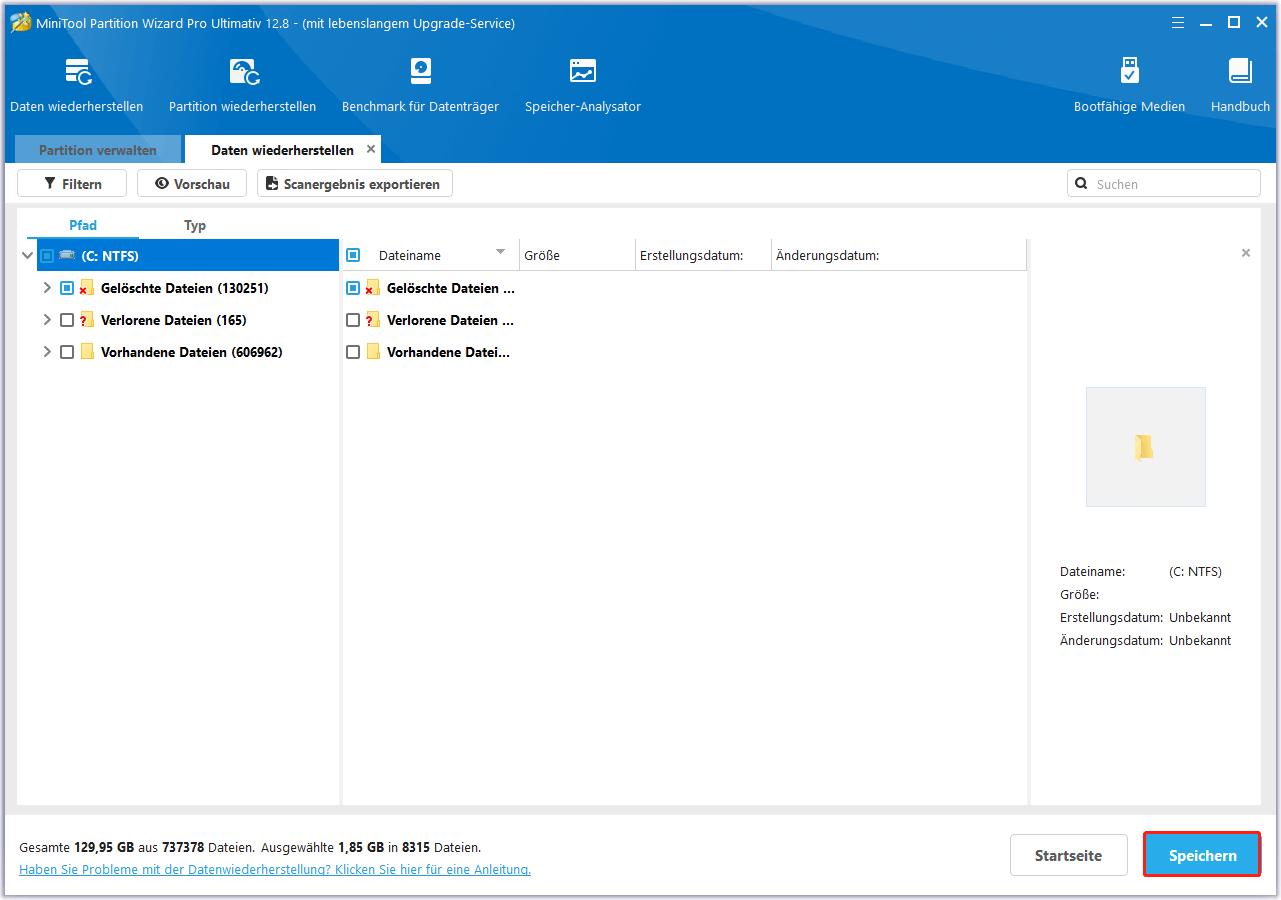Click the Vorschau button
This screenshot has width=1281, height=900.
click(192, 184)
